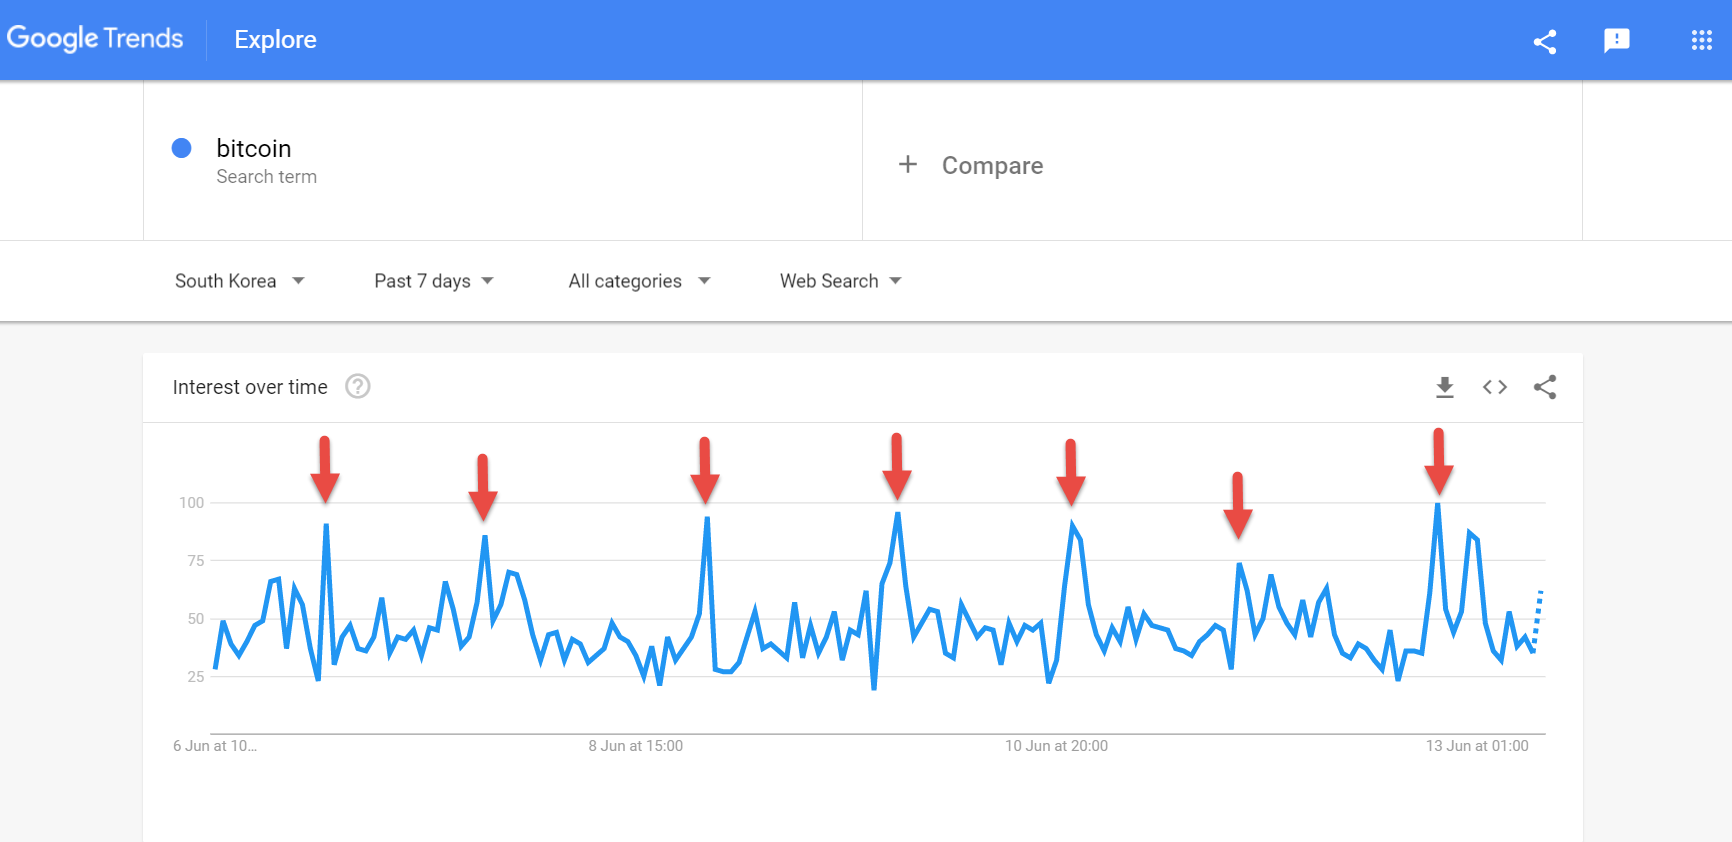
Task: Click the embed code icon on the chart
Action: tap(1494, 387)
